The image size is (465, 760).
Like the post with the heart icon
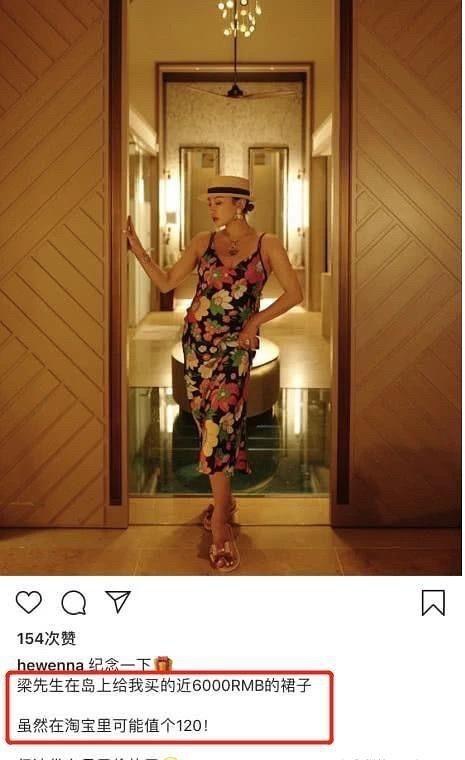29,602
